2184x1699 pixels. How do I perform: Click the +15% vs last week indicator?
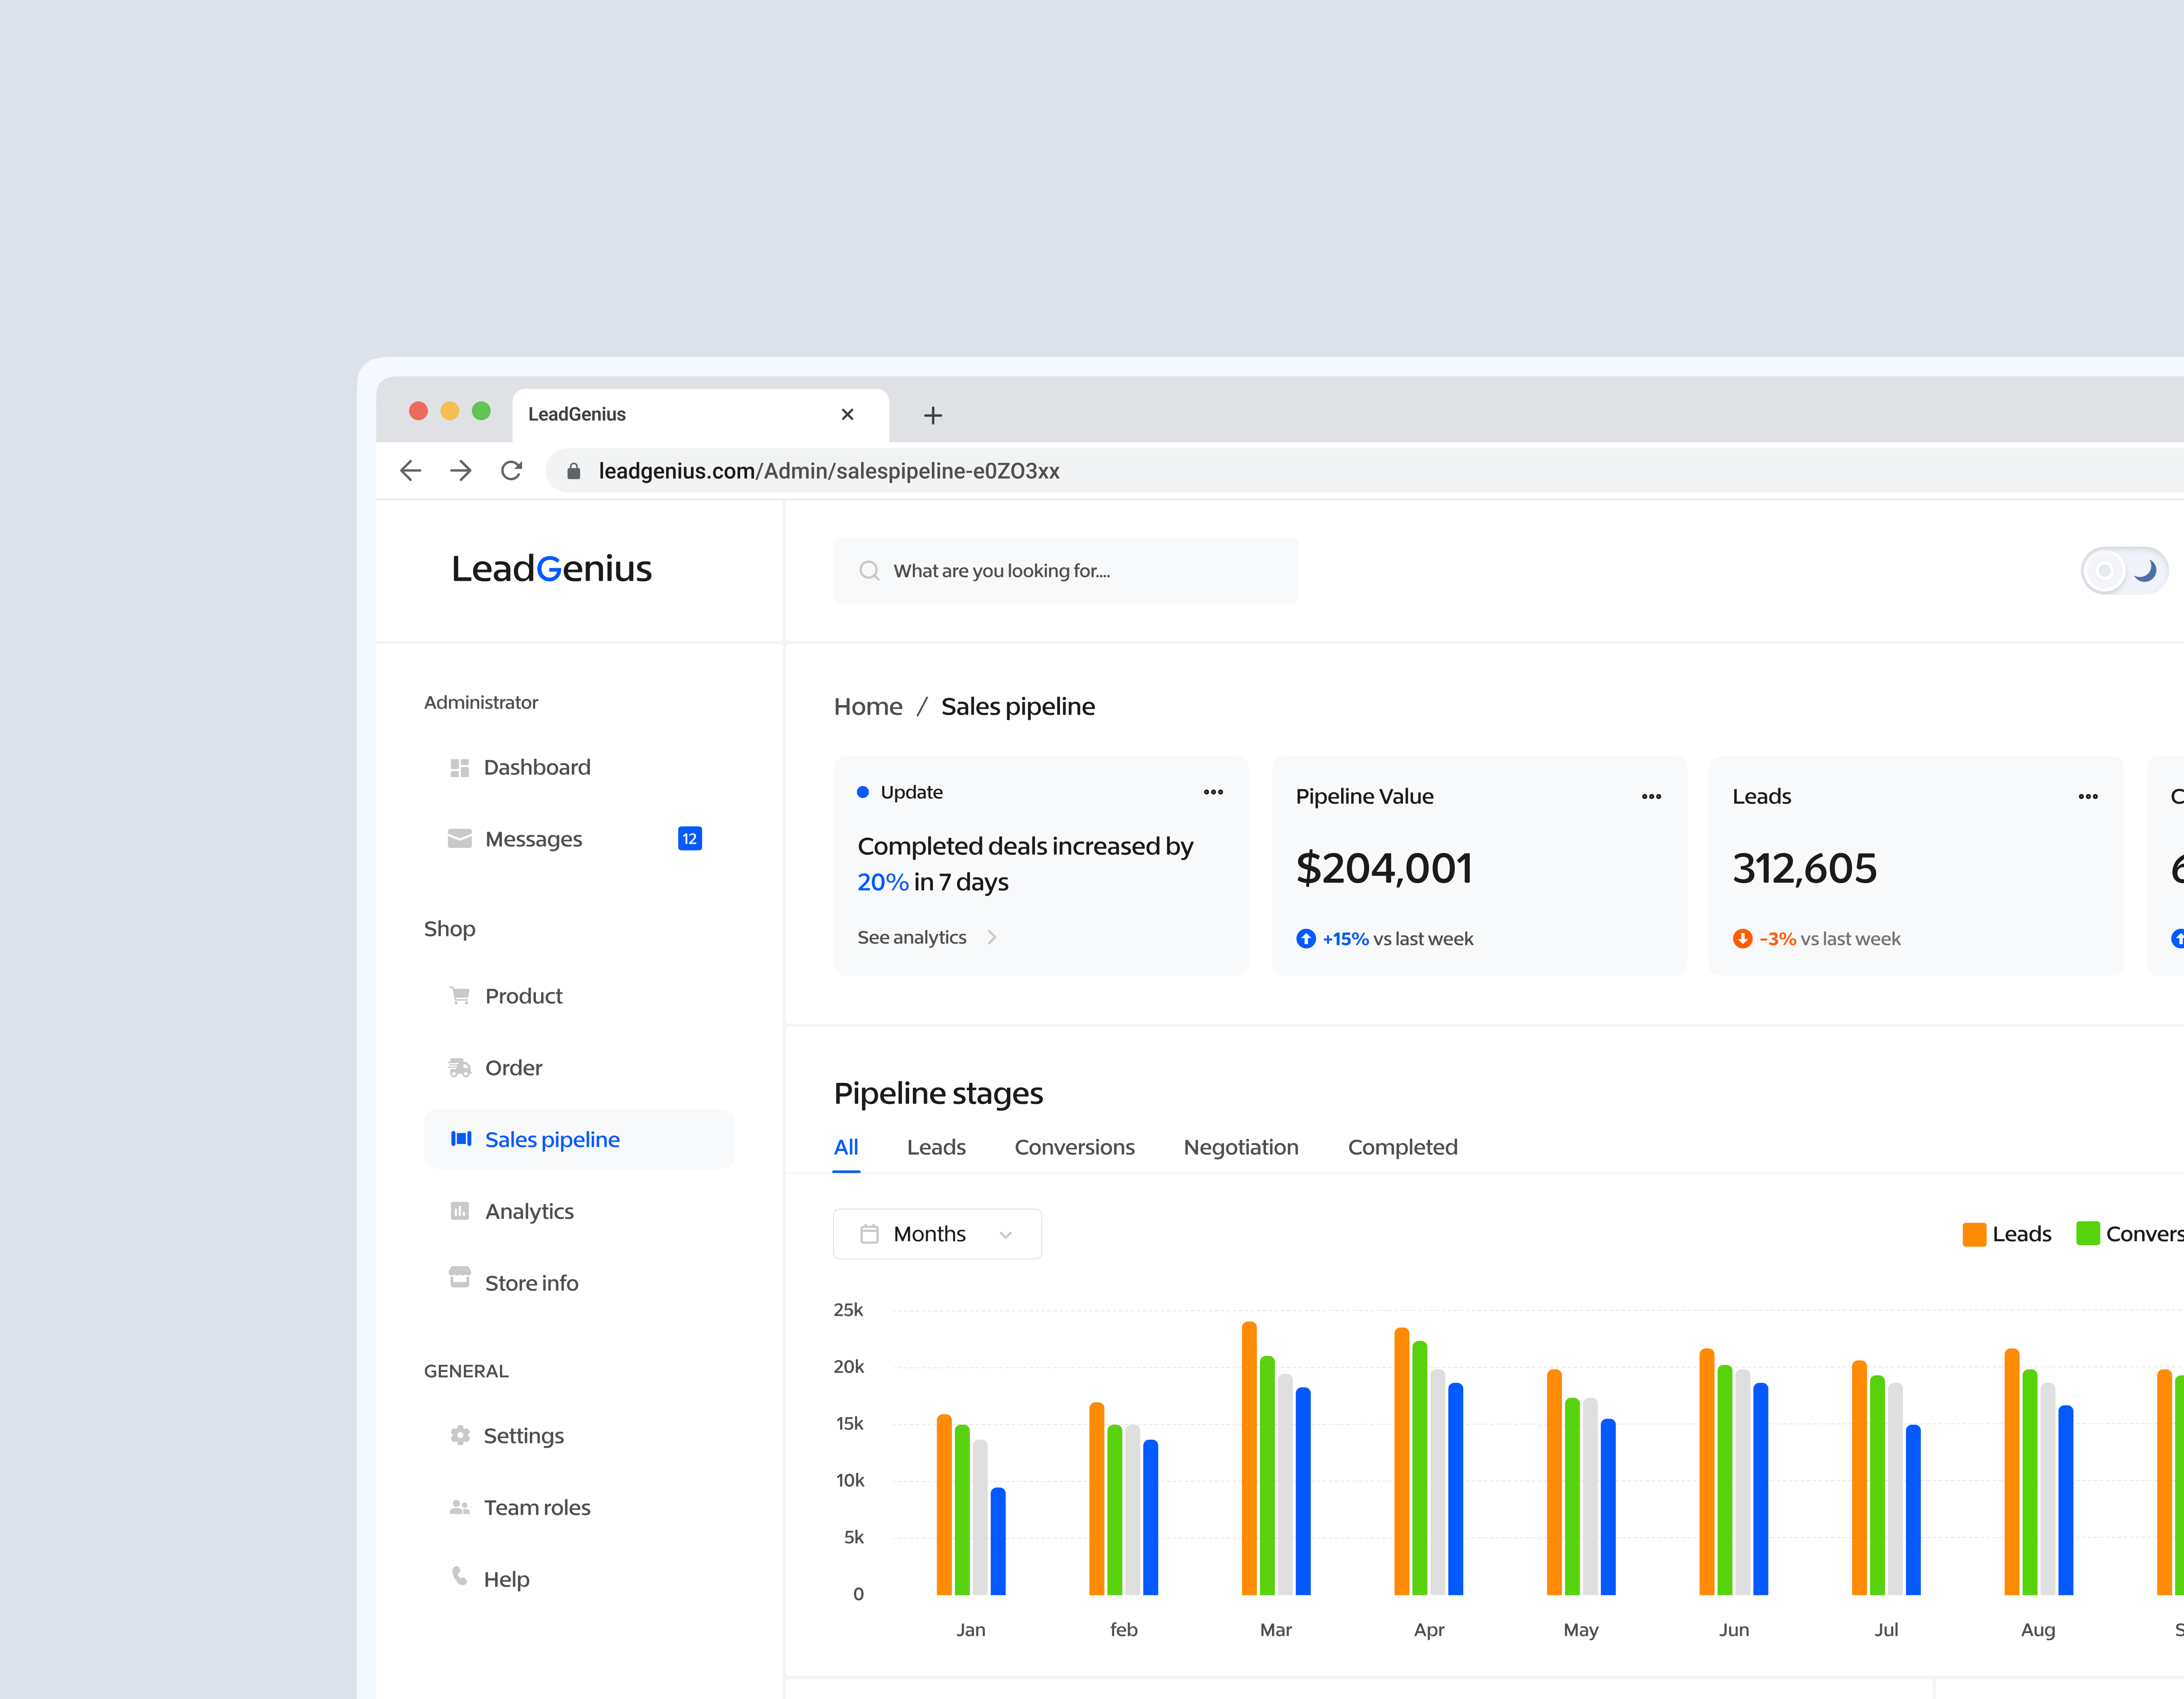[1385, 939]
